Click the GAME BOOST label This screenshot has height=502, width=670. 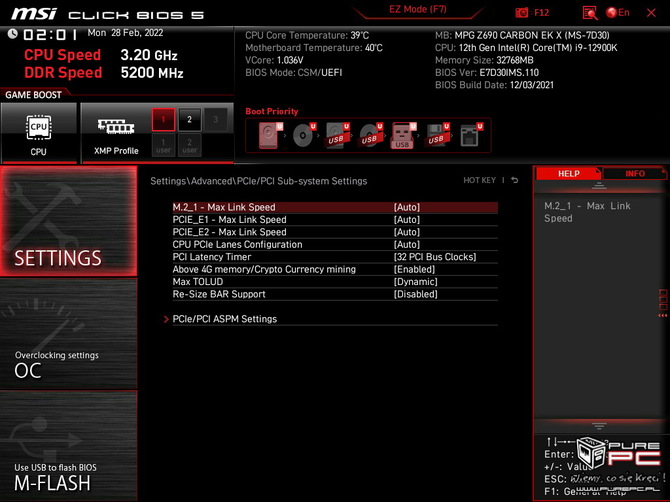point(33,95)
